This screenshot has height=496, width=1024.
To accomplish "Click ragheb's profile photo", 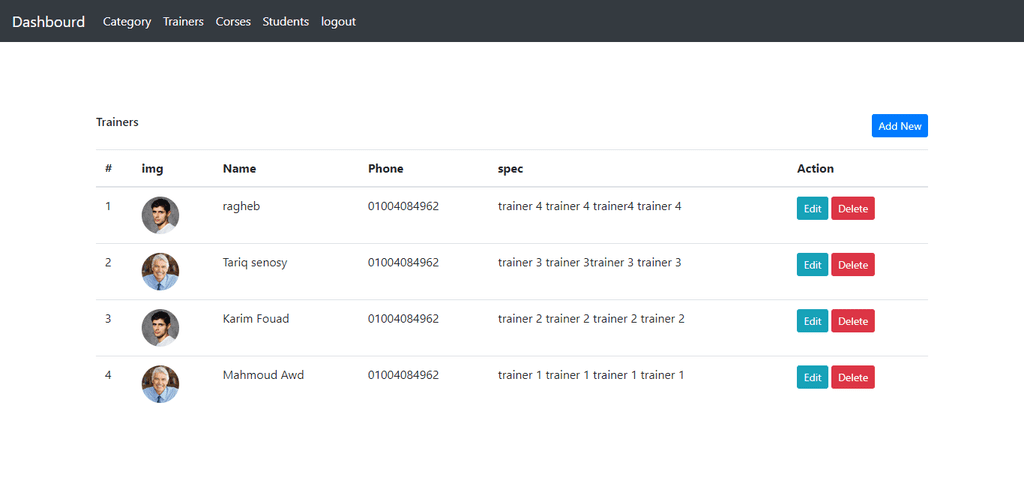I will click(160, 215).
